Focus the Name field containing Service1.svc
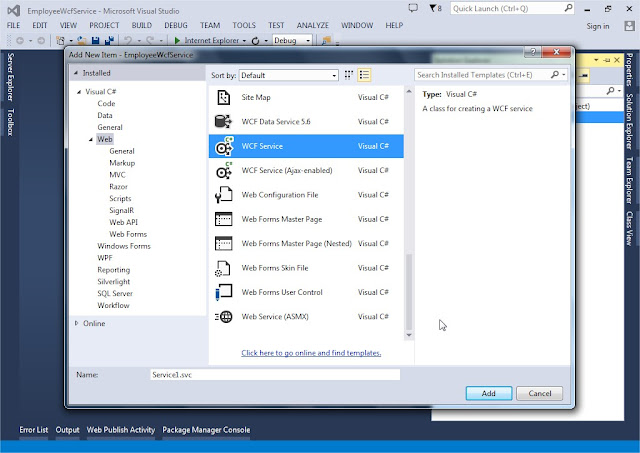 [x=275, y=375]
